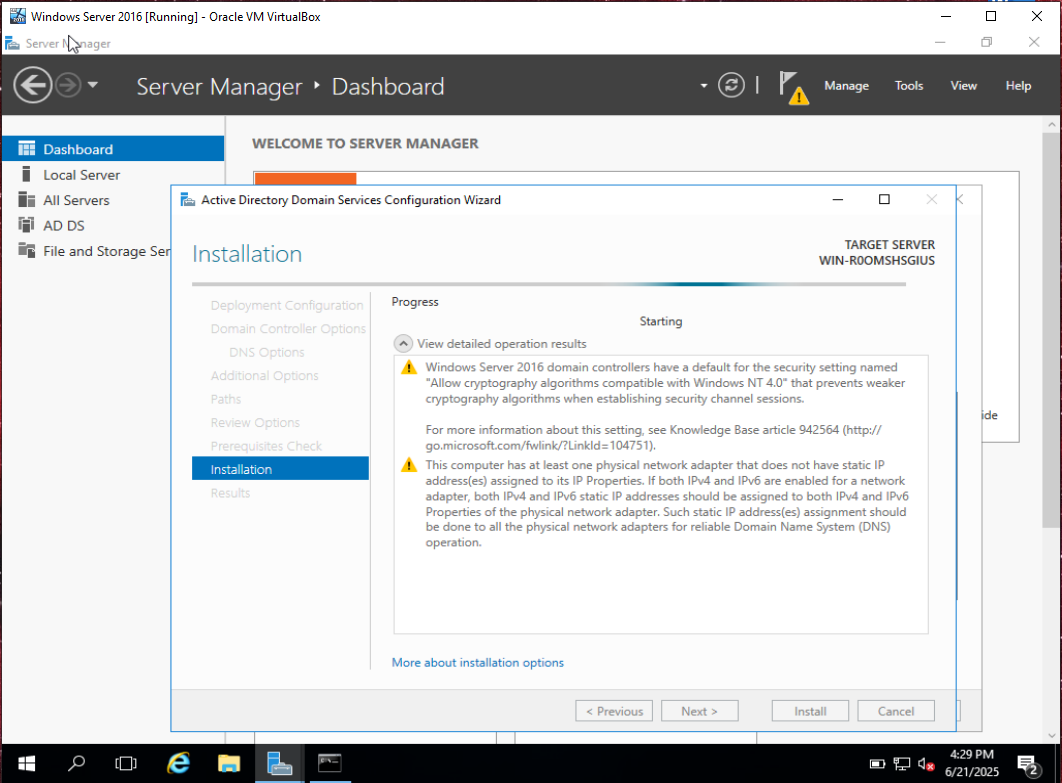The image size is (1062, 783).
Task: Click the network tray icon
Action: click(x=901, y=765)
